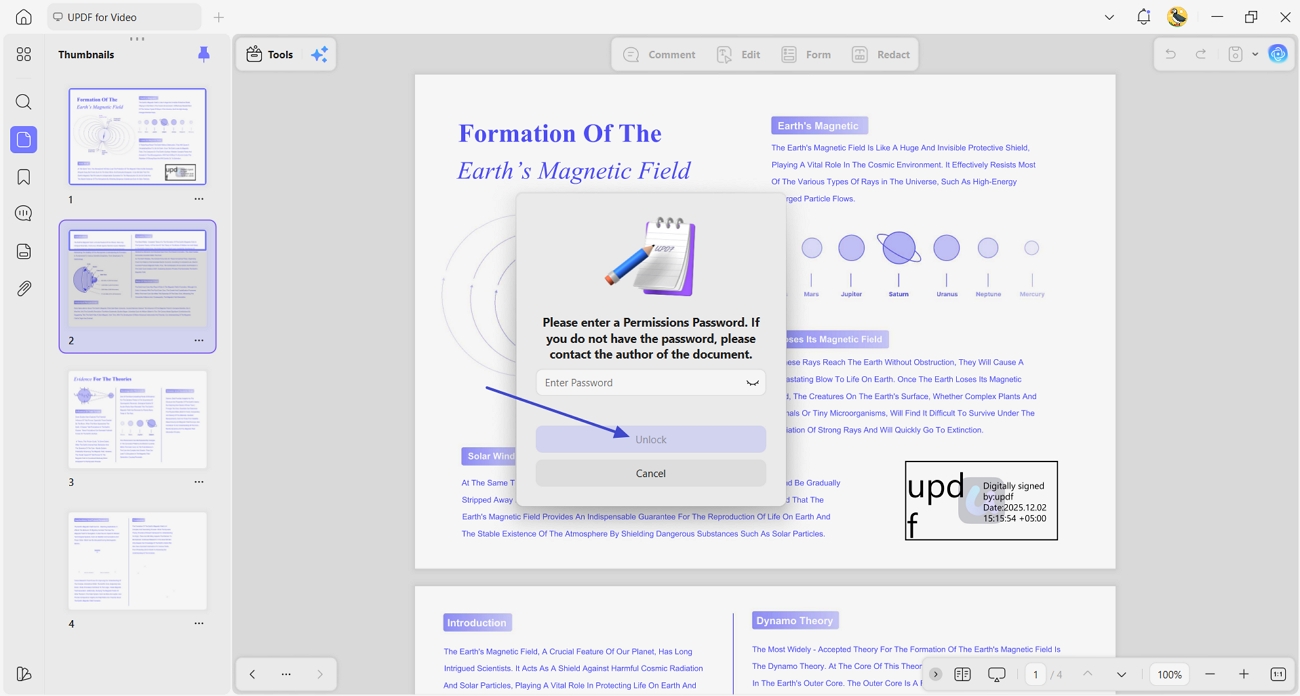Open the Tools menu button

tap(270, 55)
